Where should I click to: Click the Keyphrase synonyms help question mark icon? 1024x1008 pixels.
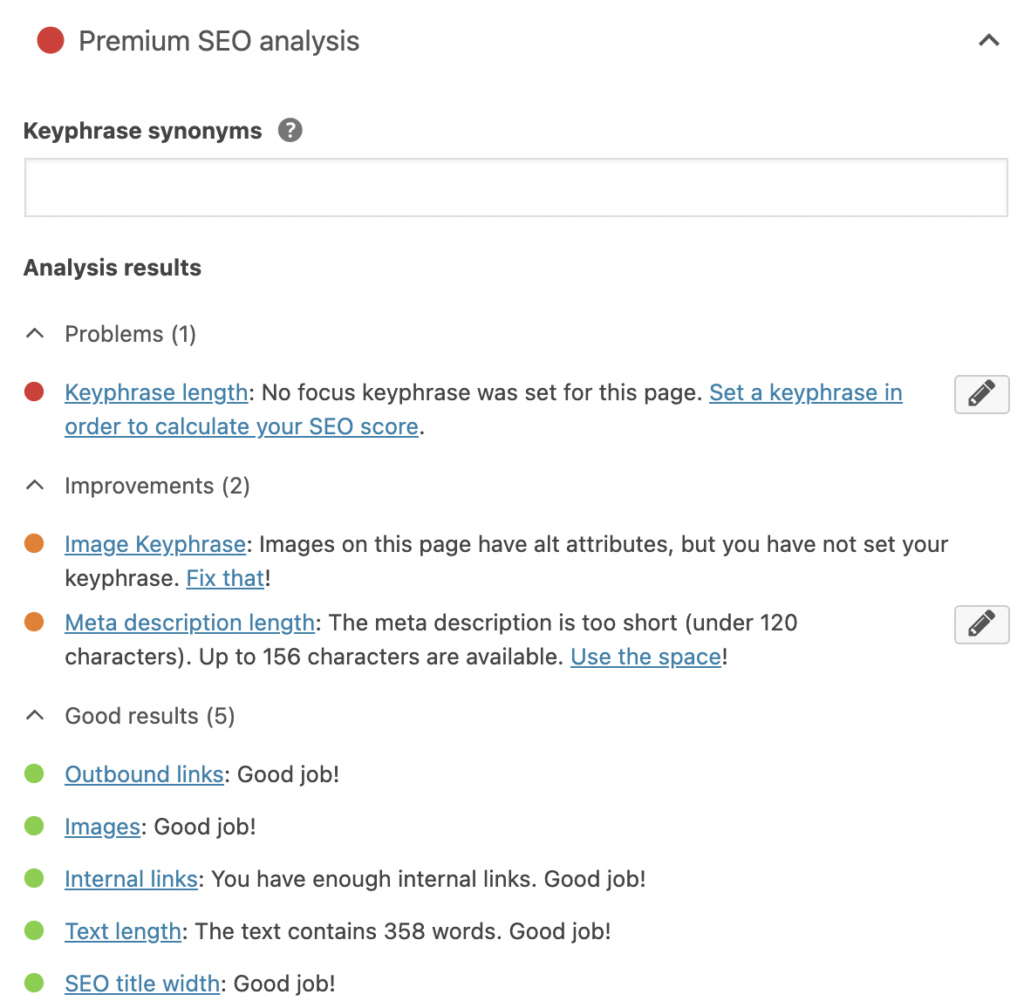tap(290, 131)
